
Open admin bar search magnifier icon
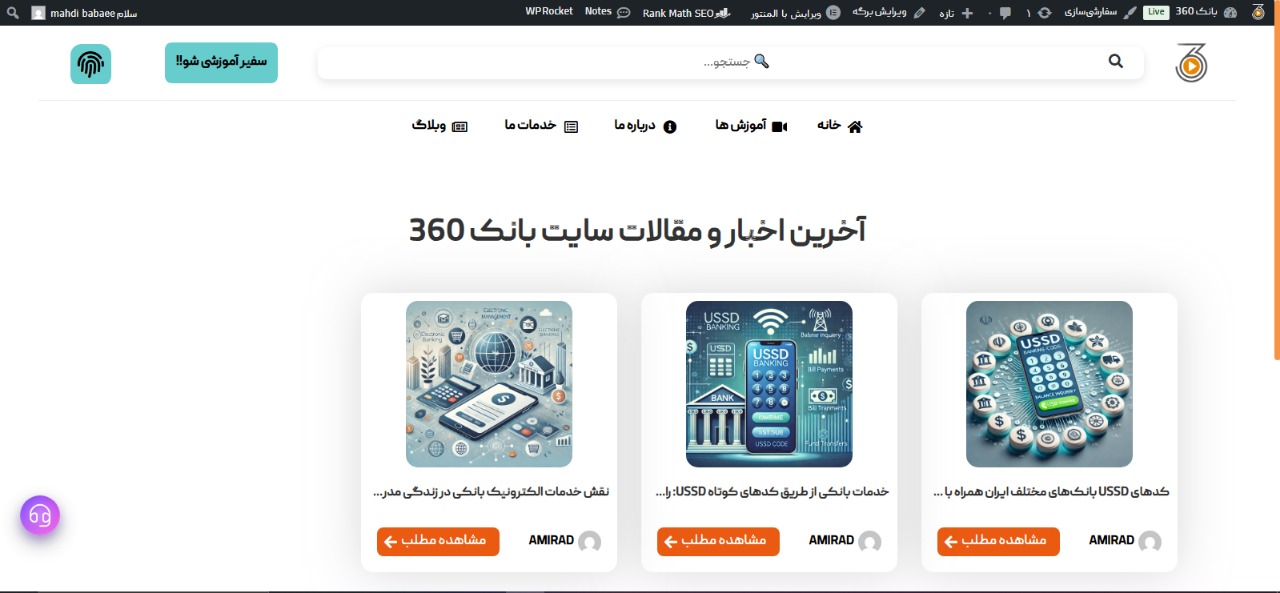(13, 13)
